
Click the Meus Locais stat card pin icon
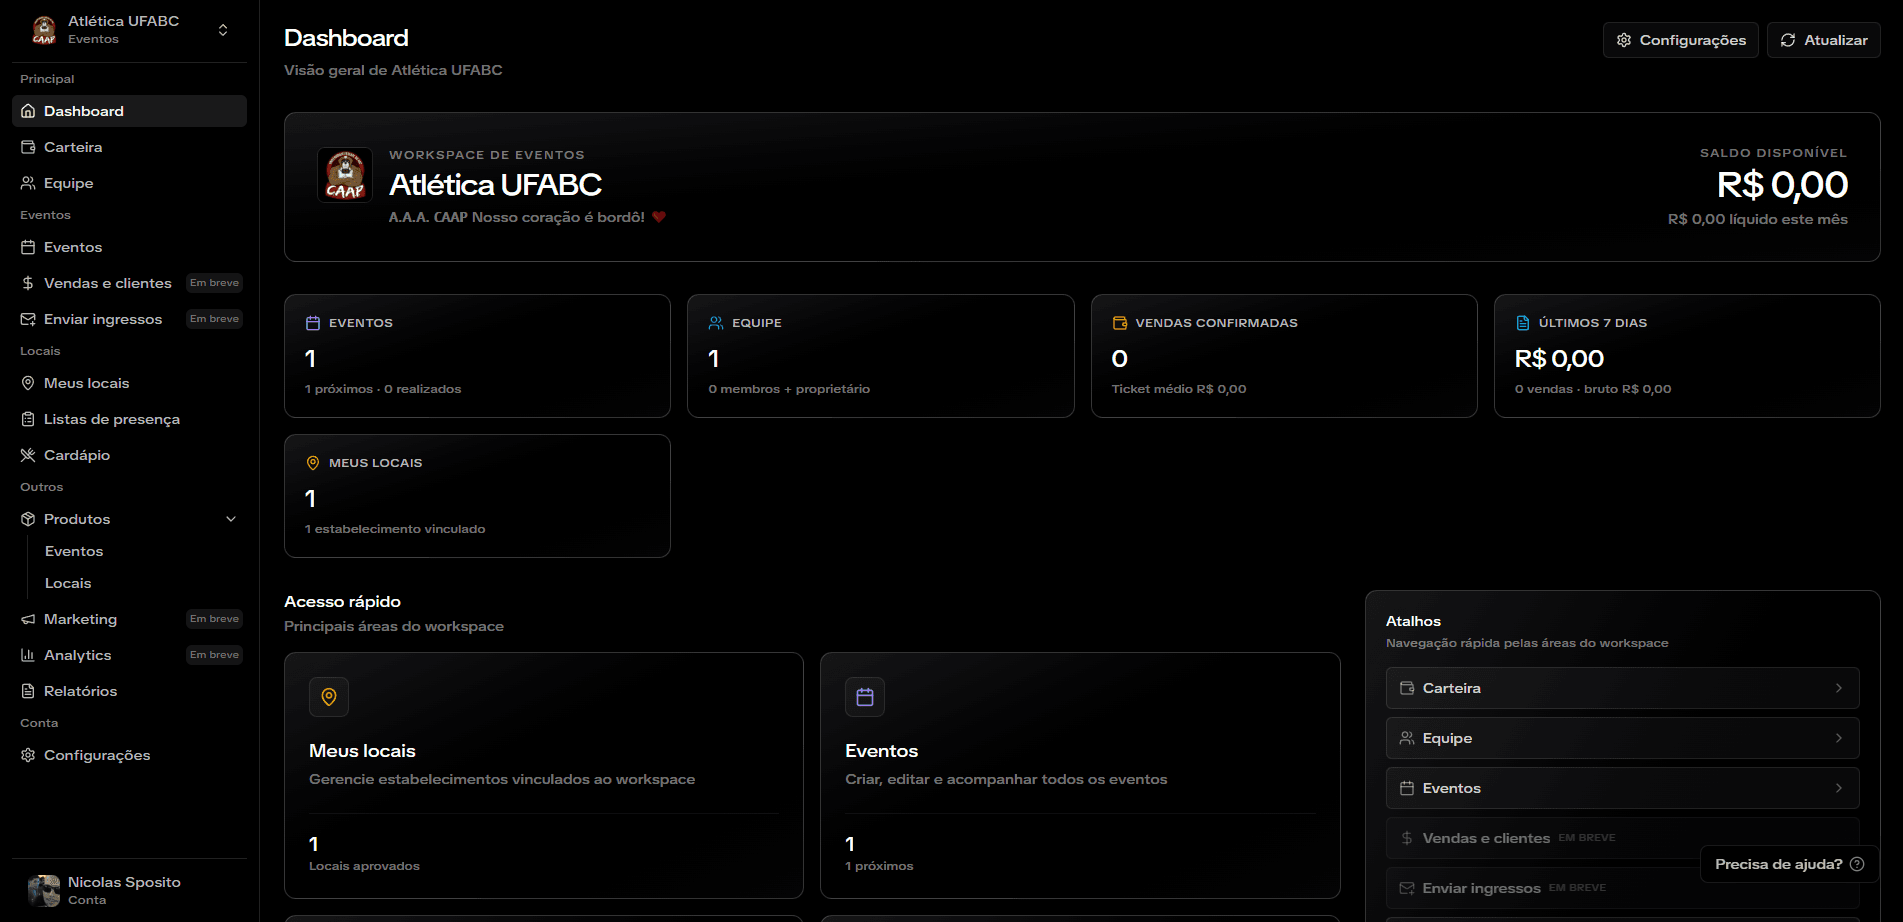pyautogui.click(x=313, y=463)
